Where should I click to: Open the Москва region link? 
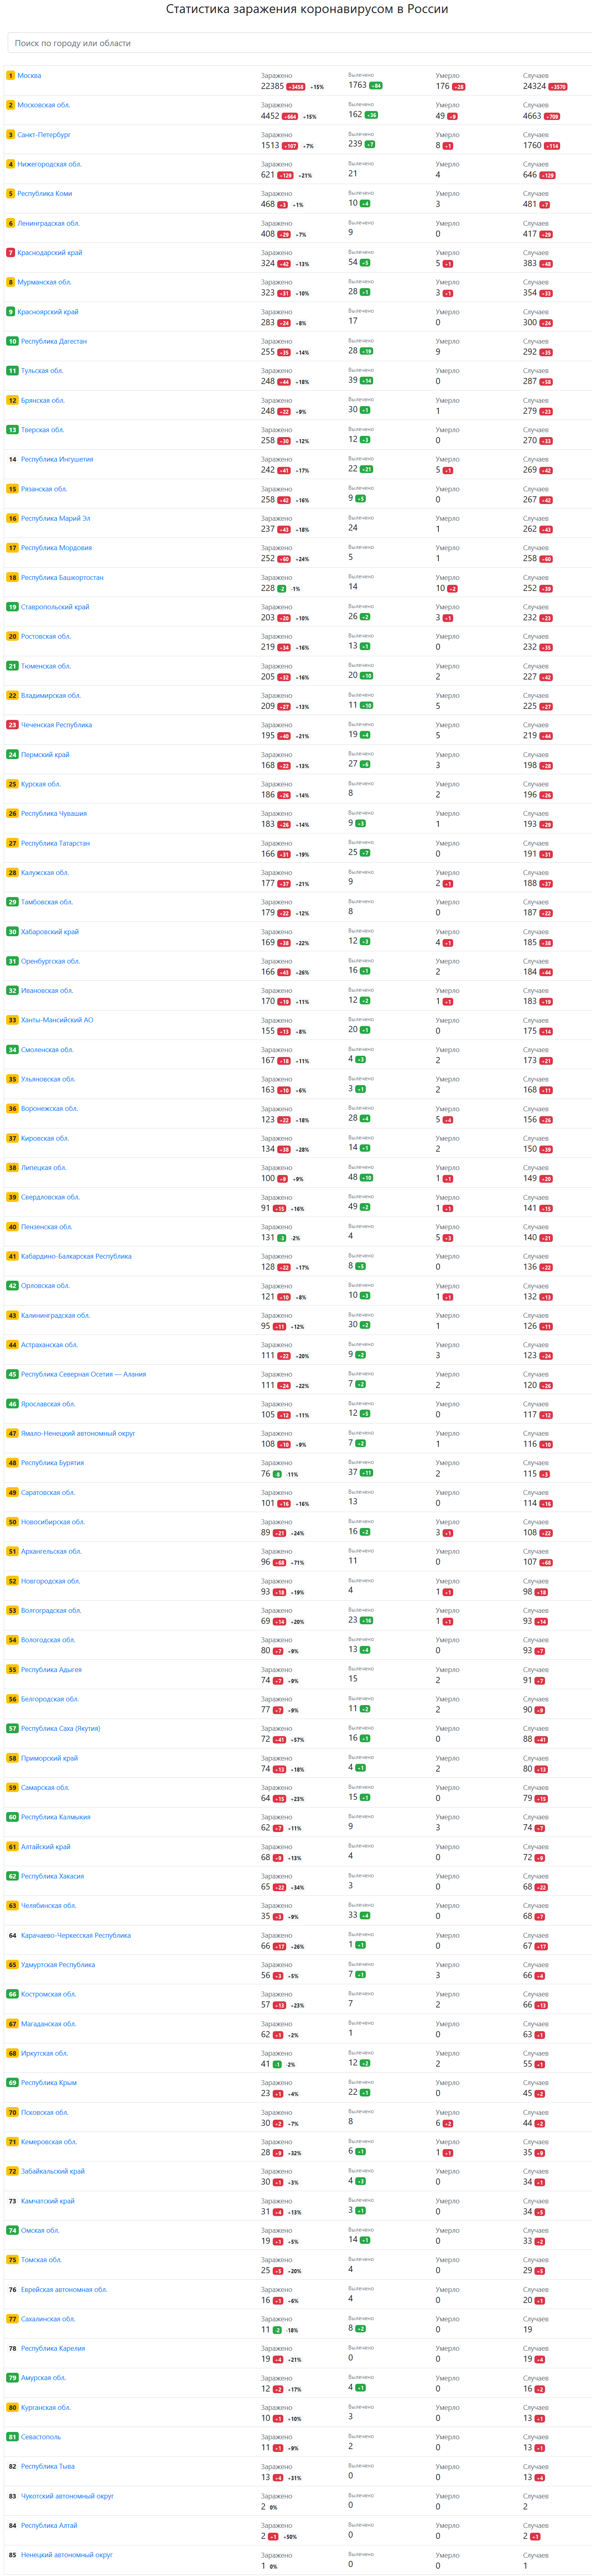[29, 76]
